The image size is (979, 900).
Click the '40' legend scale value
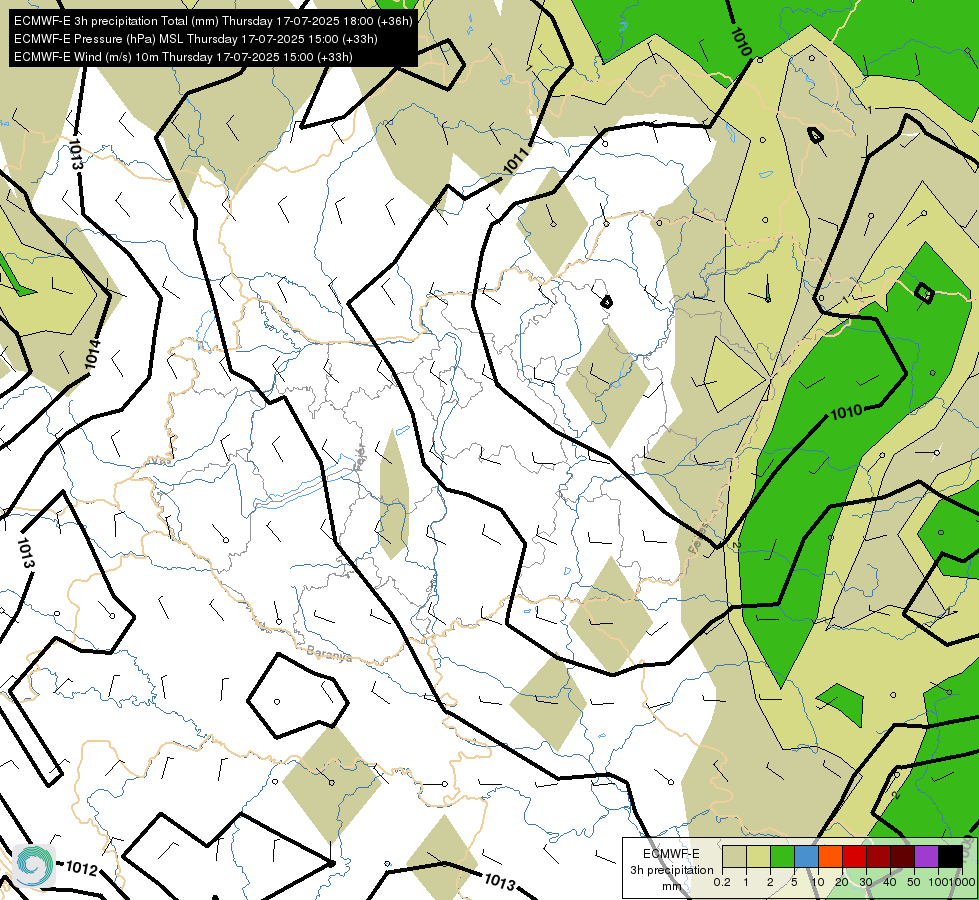point(890,882)
